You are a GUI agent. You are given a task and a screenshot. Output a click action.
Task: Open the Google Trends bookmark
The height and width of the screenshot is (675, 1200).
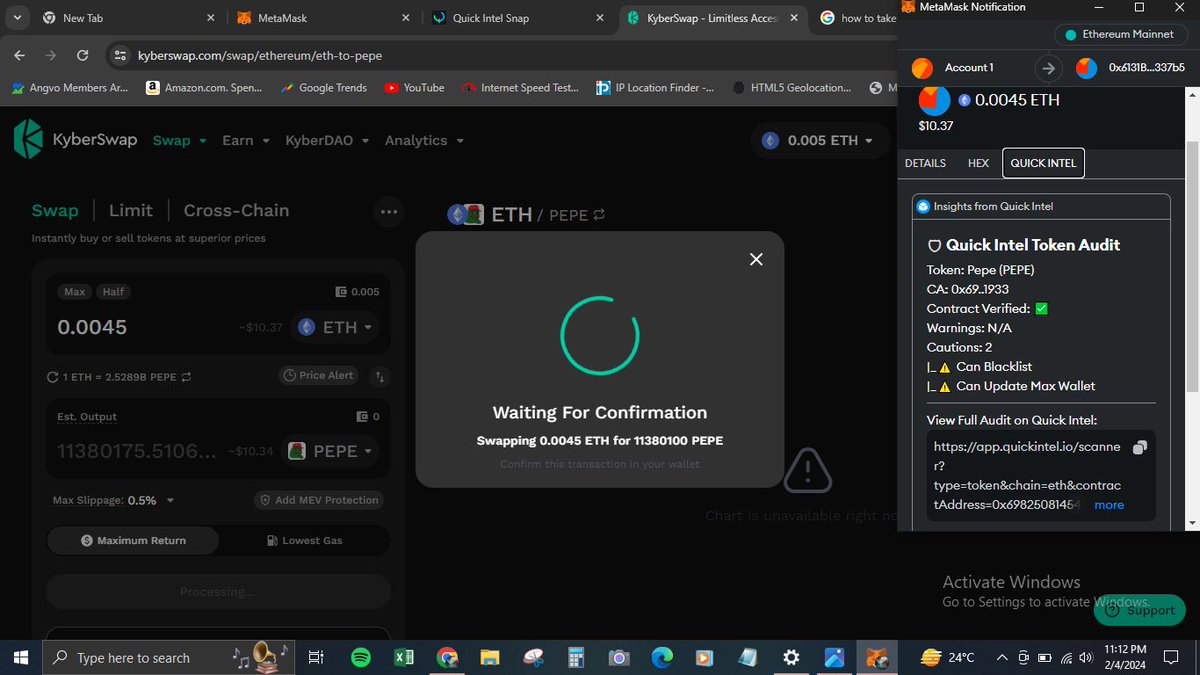pos(322,88)
